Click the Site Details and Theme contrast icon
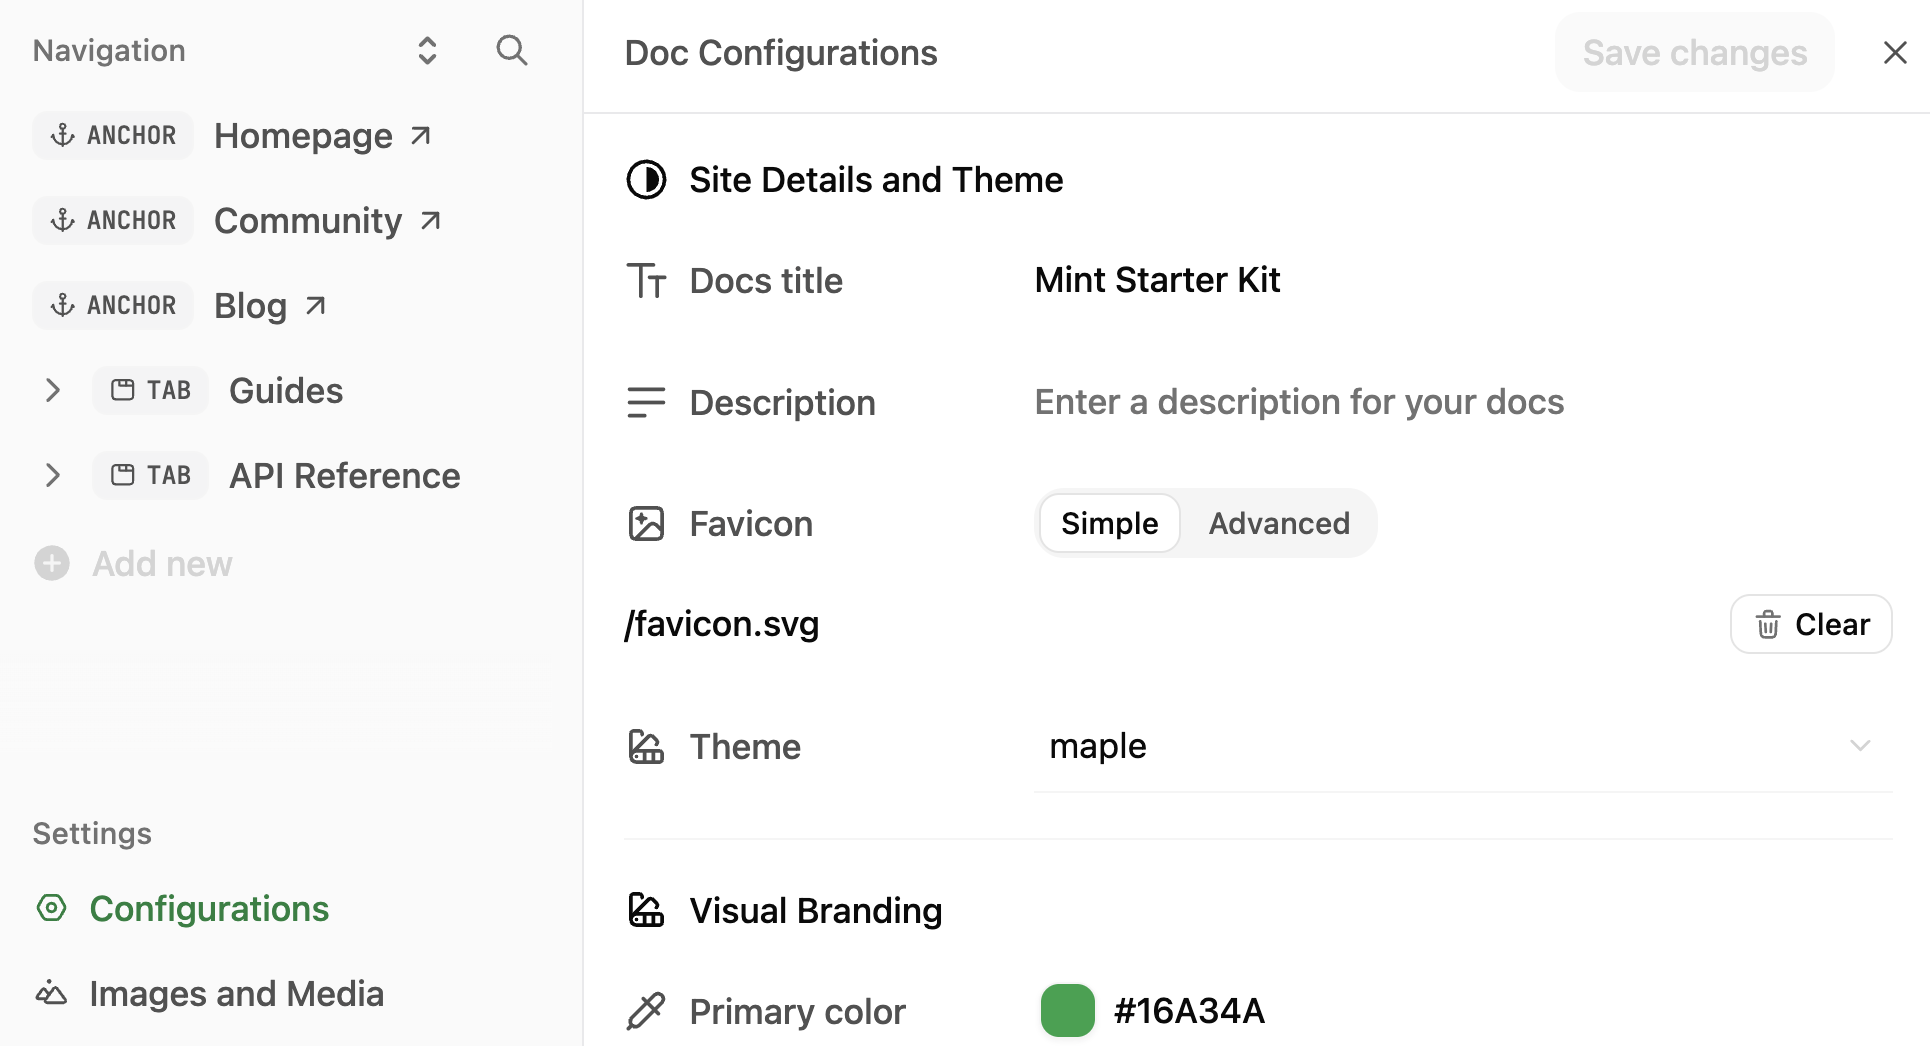 click(646, 179)
